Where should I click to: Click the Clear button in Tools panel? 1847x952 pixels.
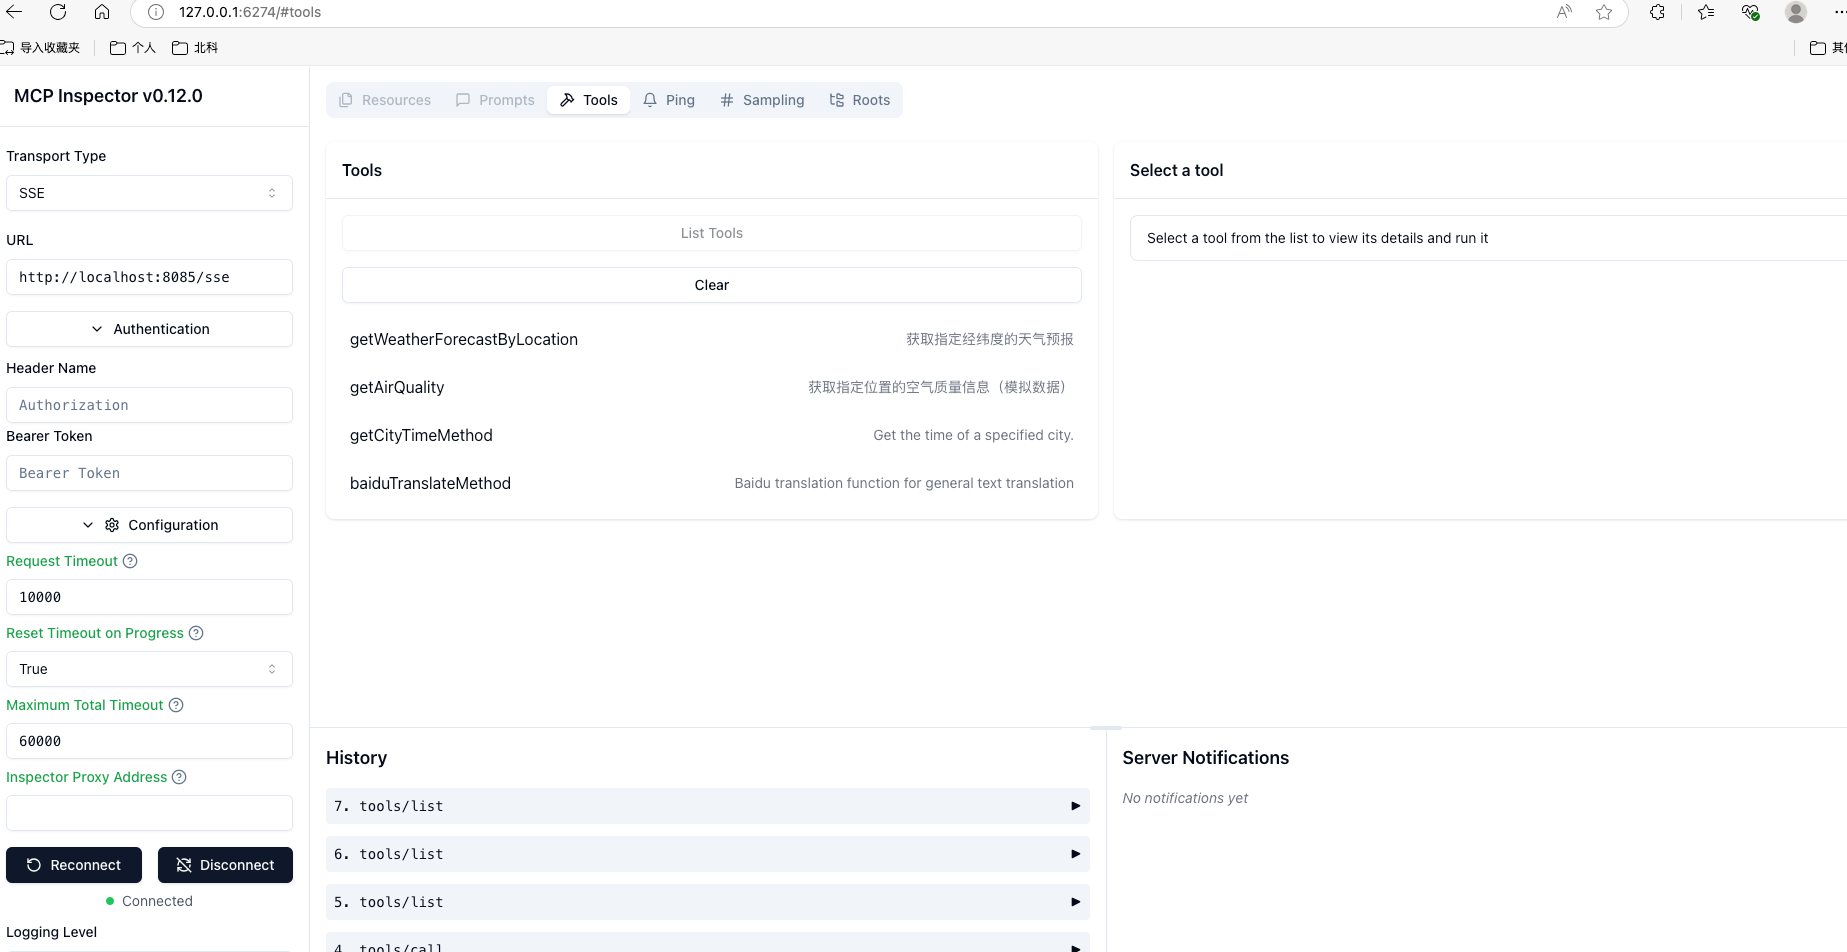(x=711, y=285)
